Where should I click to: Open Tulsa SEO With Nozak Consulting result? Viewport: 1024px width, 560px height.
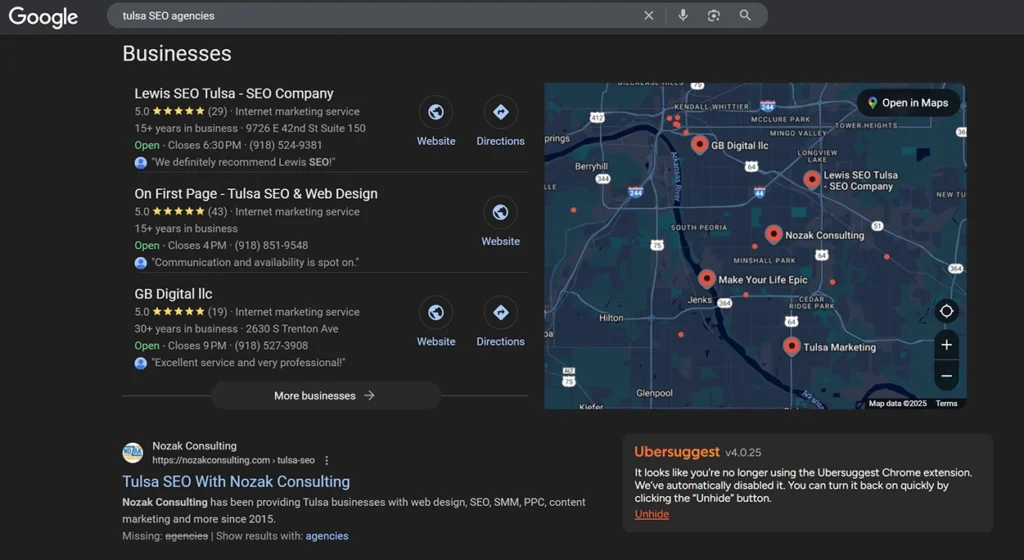coord(236,482)
